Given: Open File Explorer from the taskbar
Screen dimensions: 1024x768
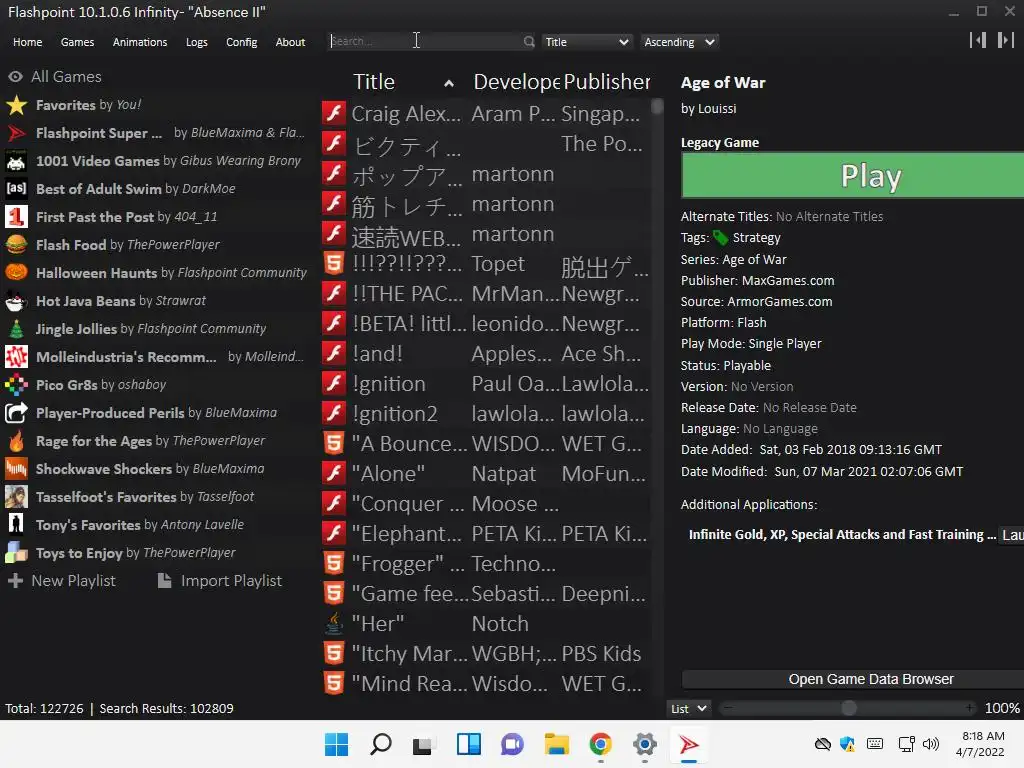Looking at the screenshot, I should click(x=556, y=744).
